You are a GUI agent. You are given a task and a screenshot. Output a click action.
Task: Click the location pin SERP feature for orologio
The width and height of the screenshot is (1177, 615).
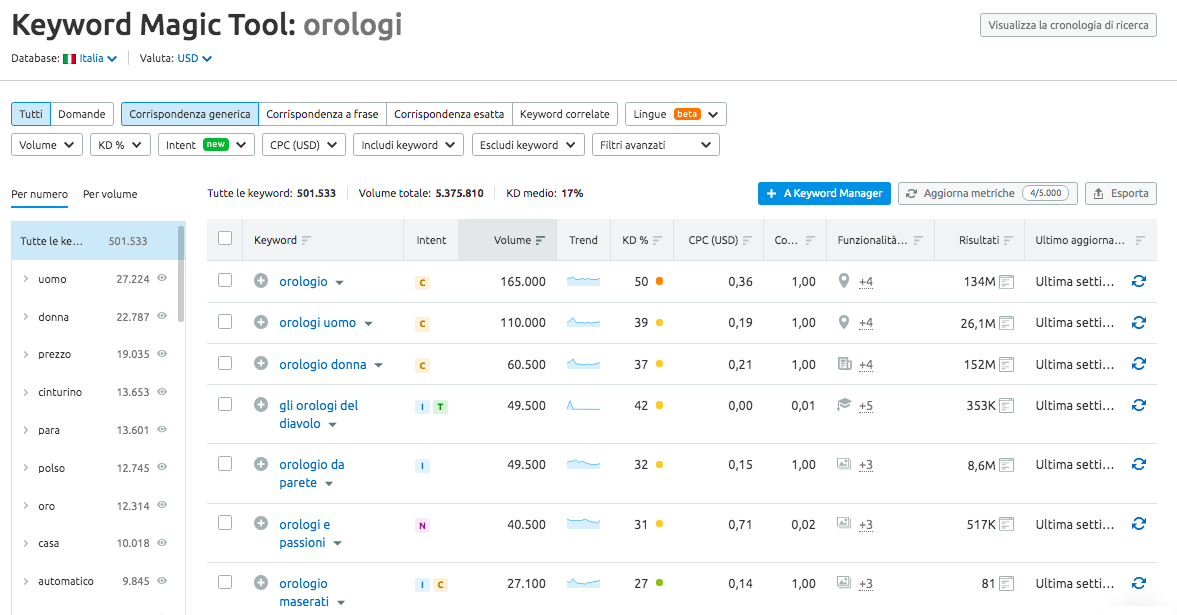tap(844, 282)
